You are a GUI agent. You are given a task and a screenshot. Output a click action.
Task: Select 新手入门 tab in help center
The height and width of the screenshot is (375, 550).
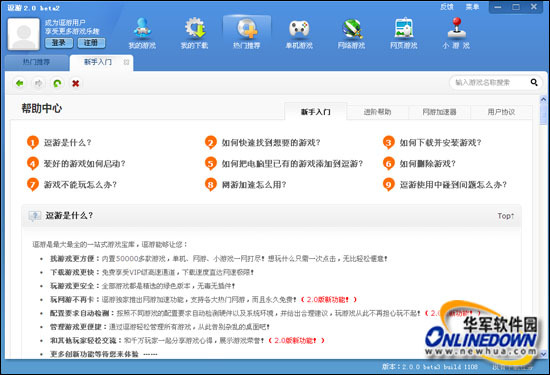[316, 112]
